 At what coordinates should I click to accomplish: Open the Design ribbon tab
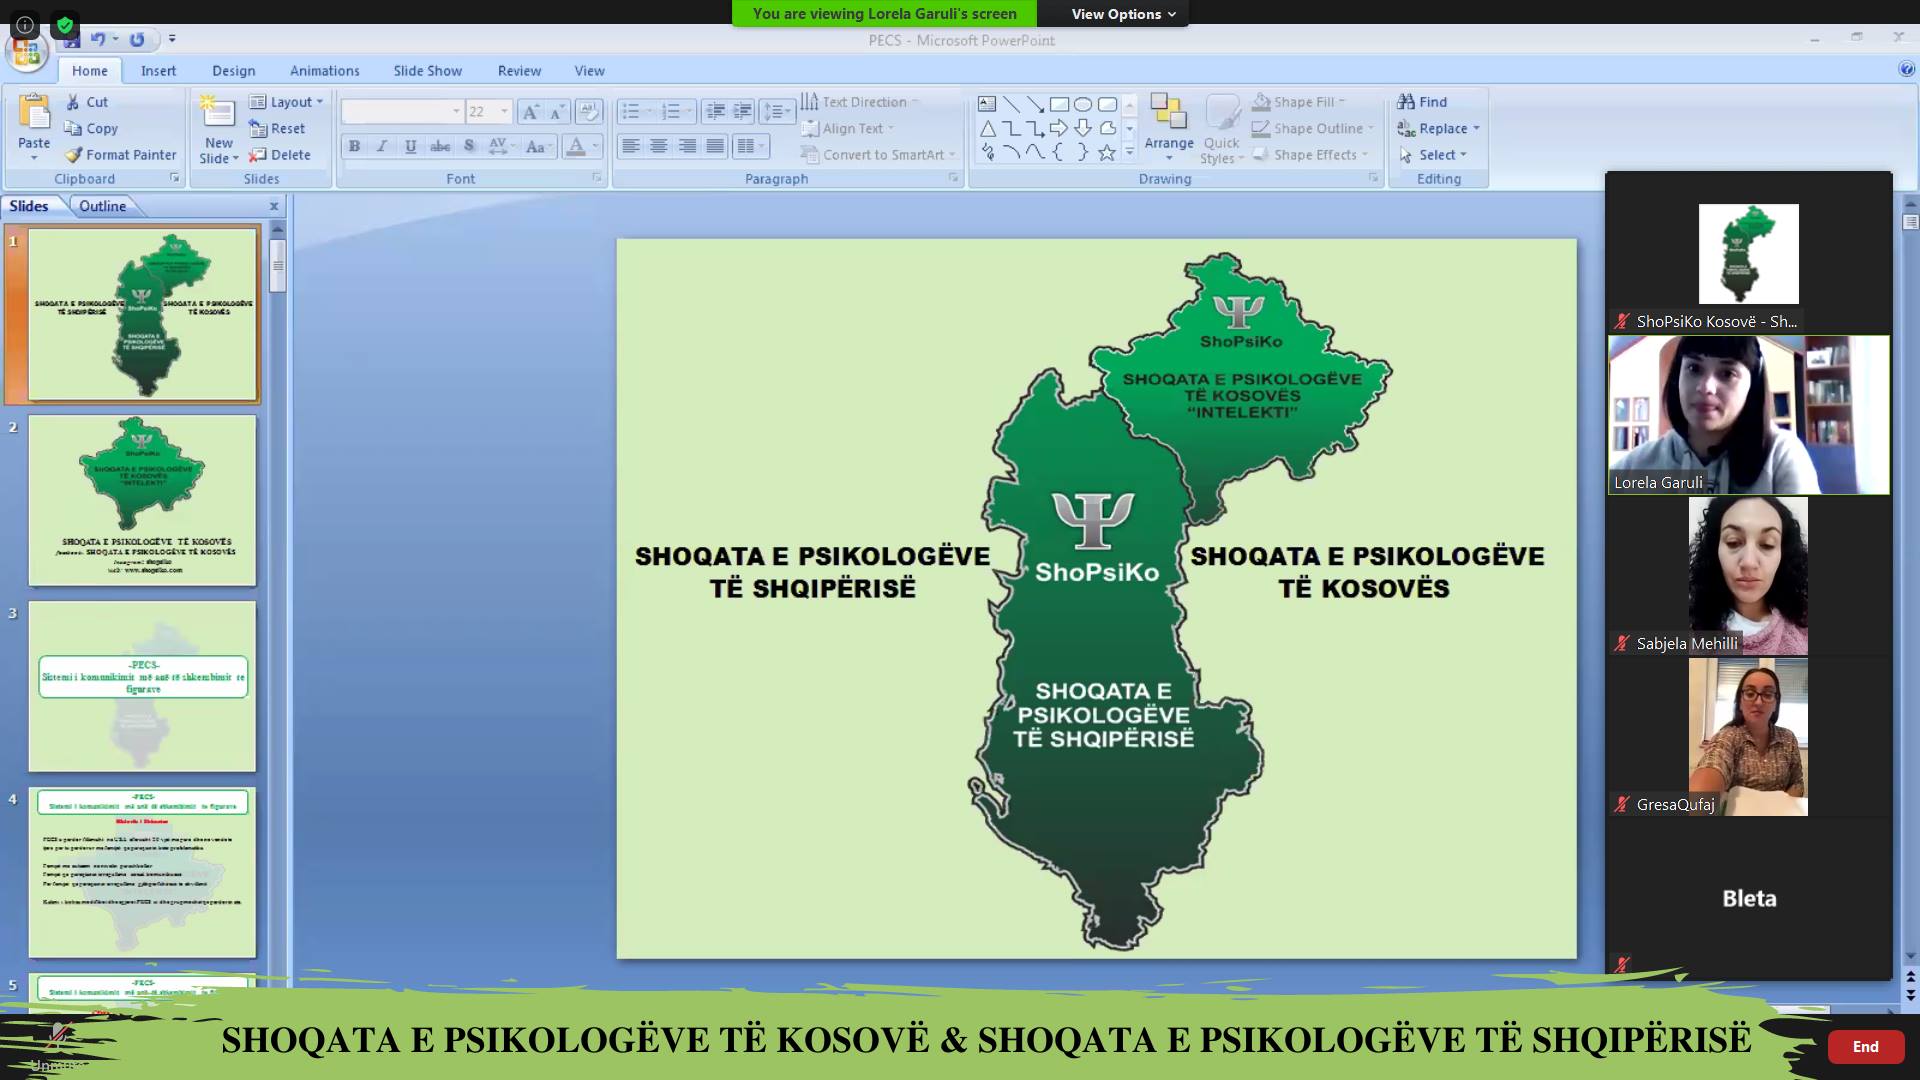click(233, 71)
